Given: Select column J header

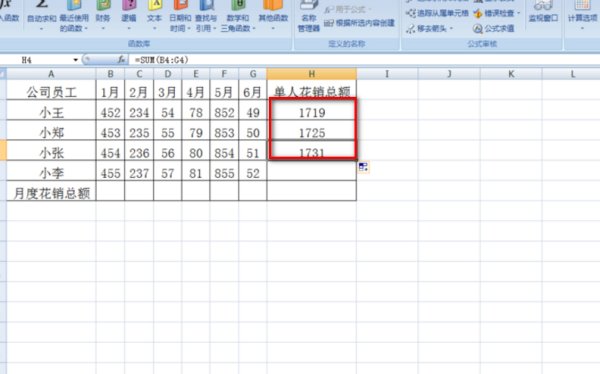Looking at the screenshot, I should click(x=449, y=74).
